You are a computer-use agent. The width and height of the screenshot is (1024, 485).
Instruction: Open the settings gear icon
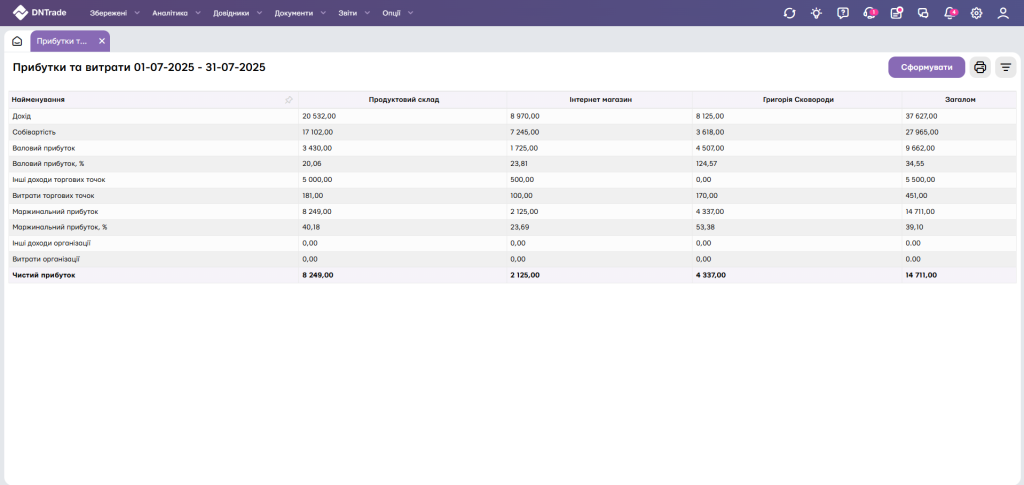[x=976, y=13]
